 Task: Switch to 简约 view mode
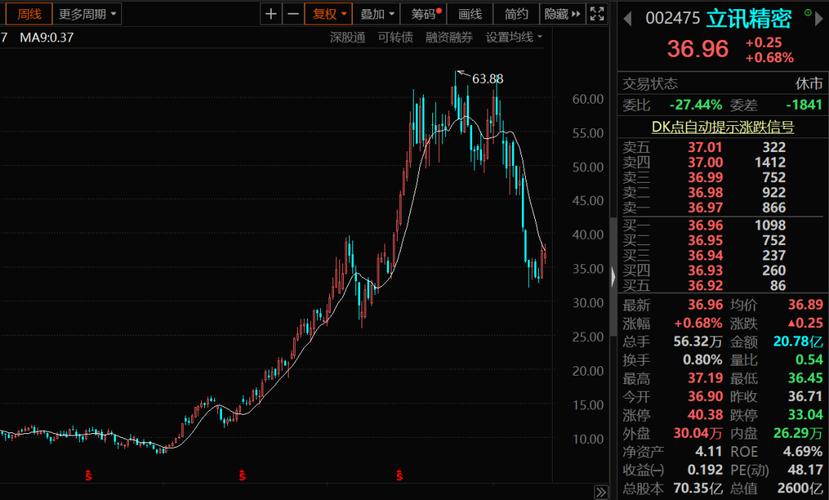click(516, 14)
